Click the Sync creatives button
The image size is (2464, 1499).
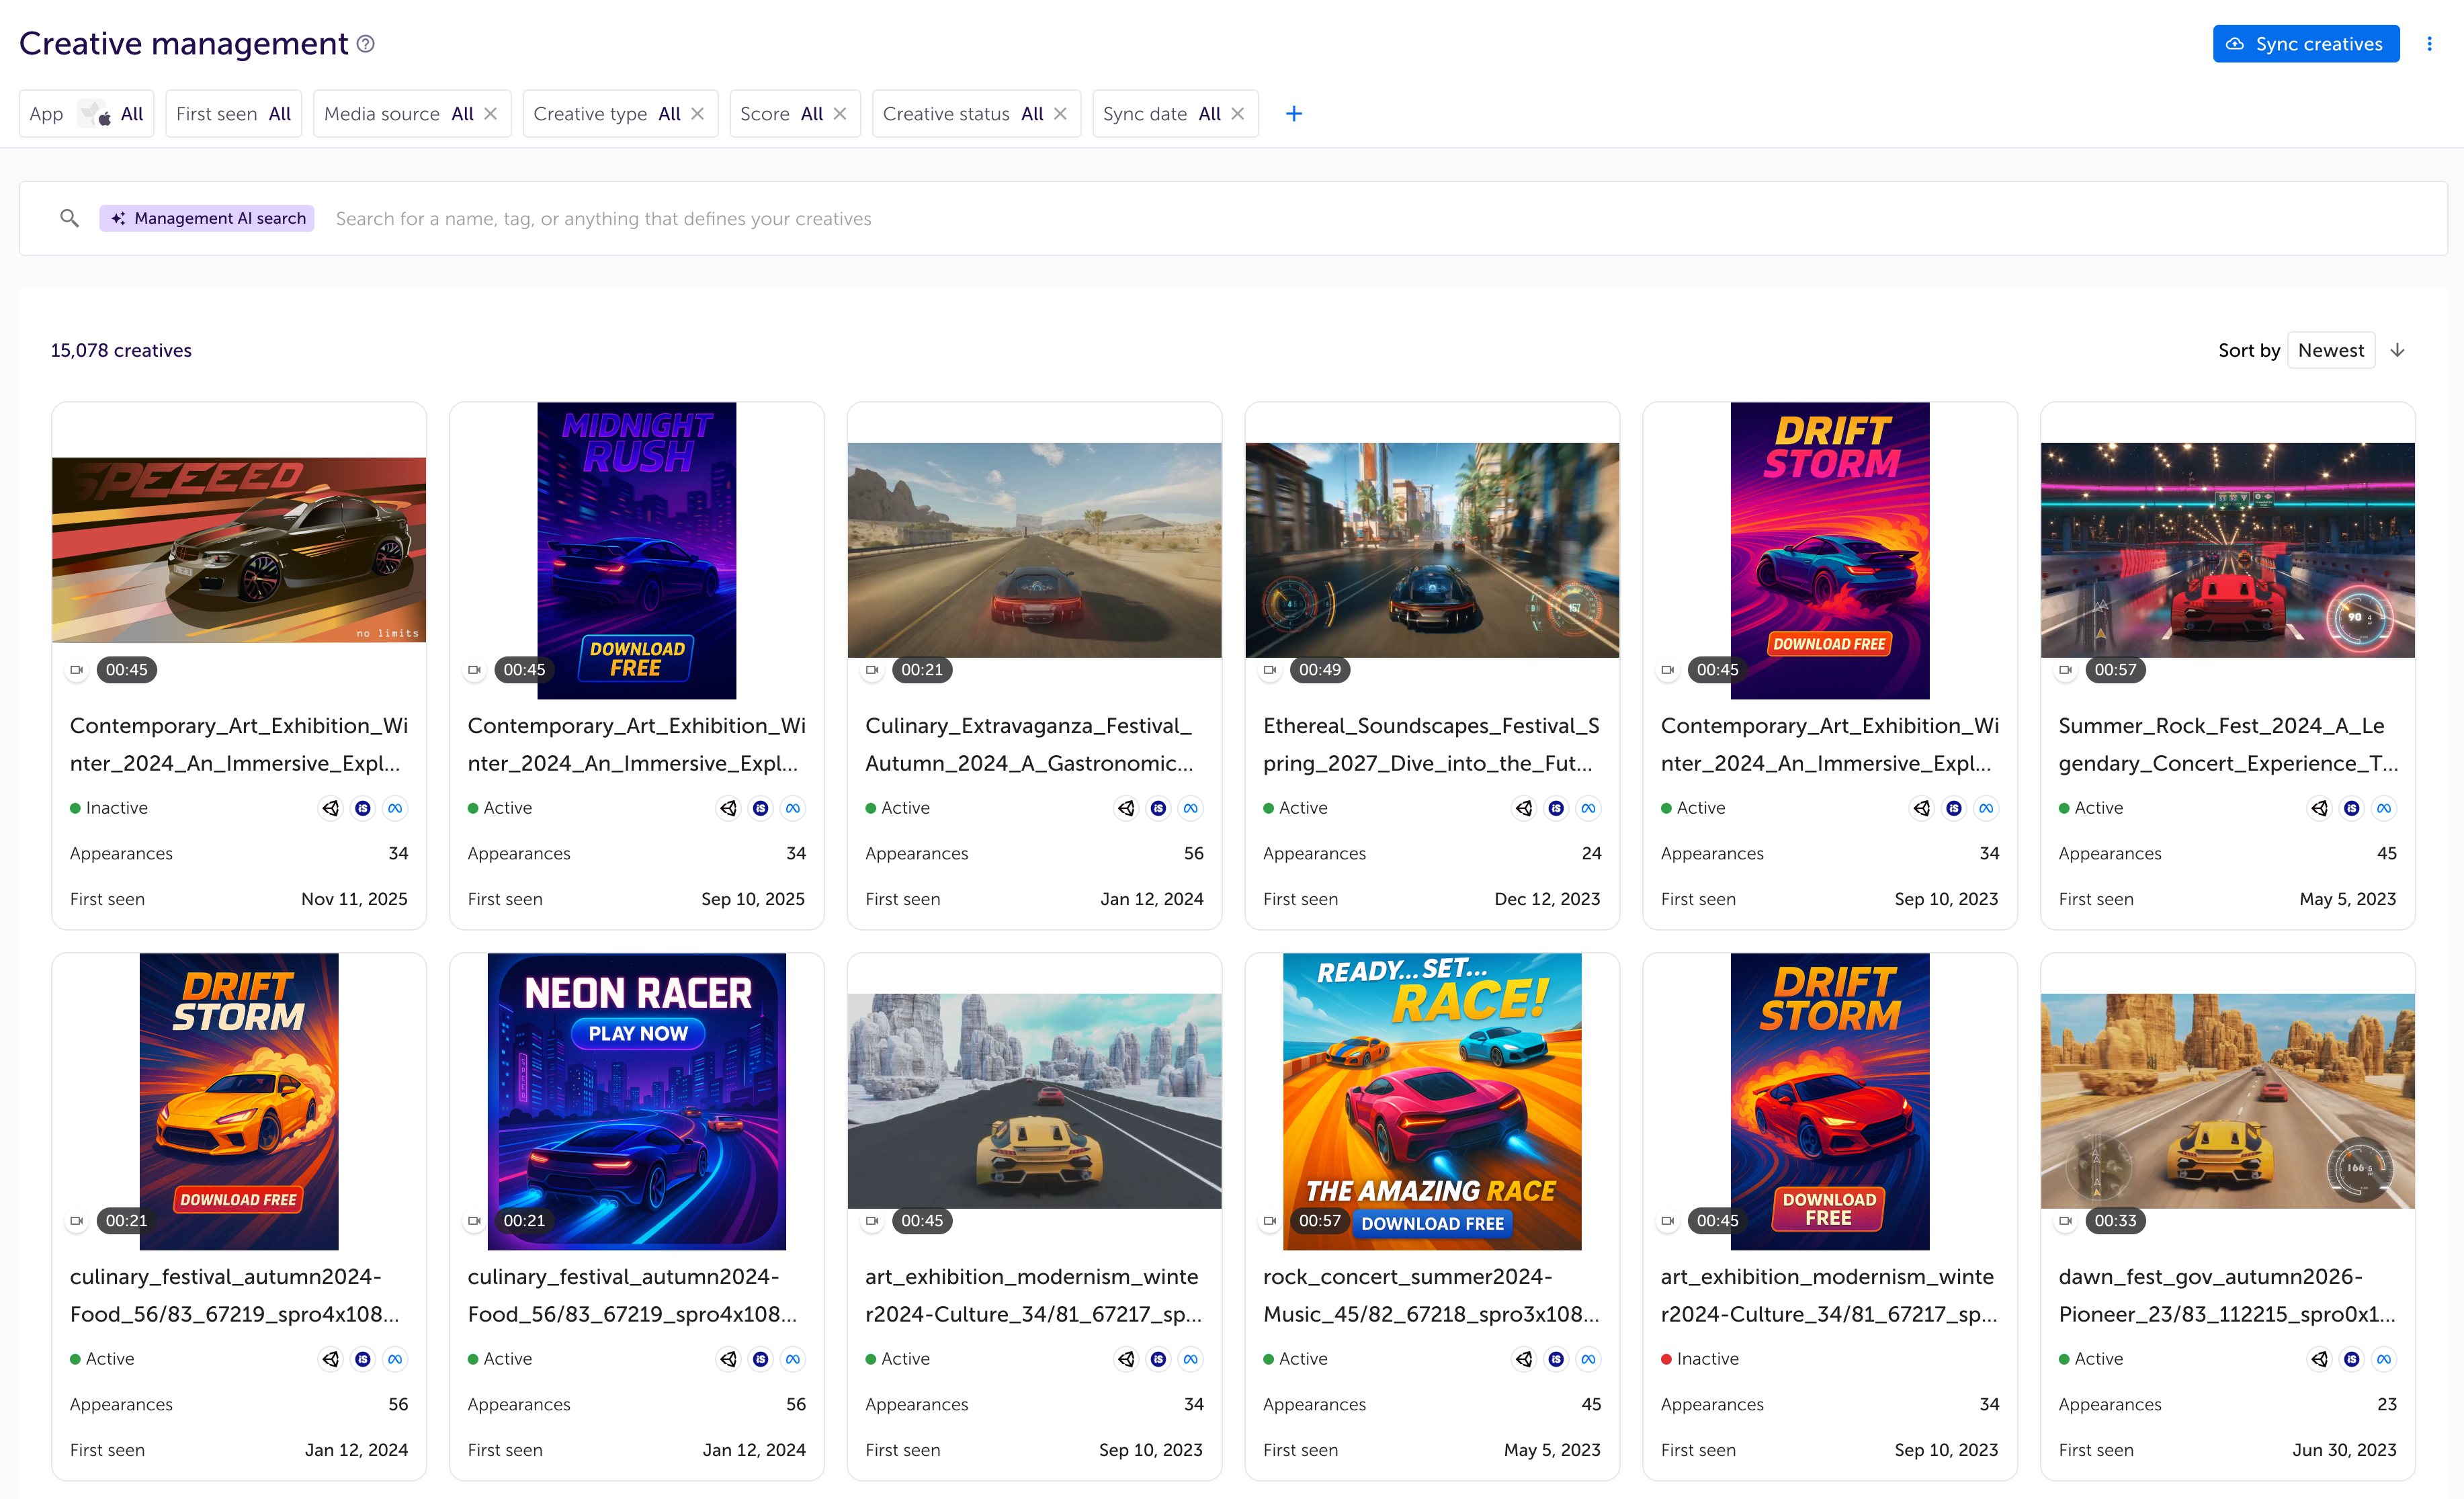[x=2305, y=44]
